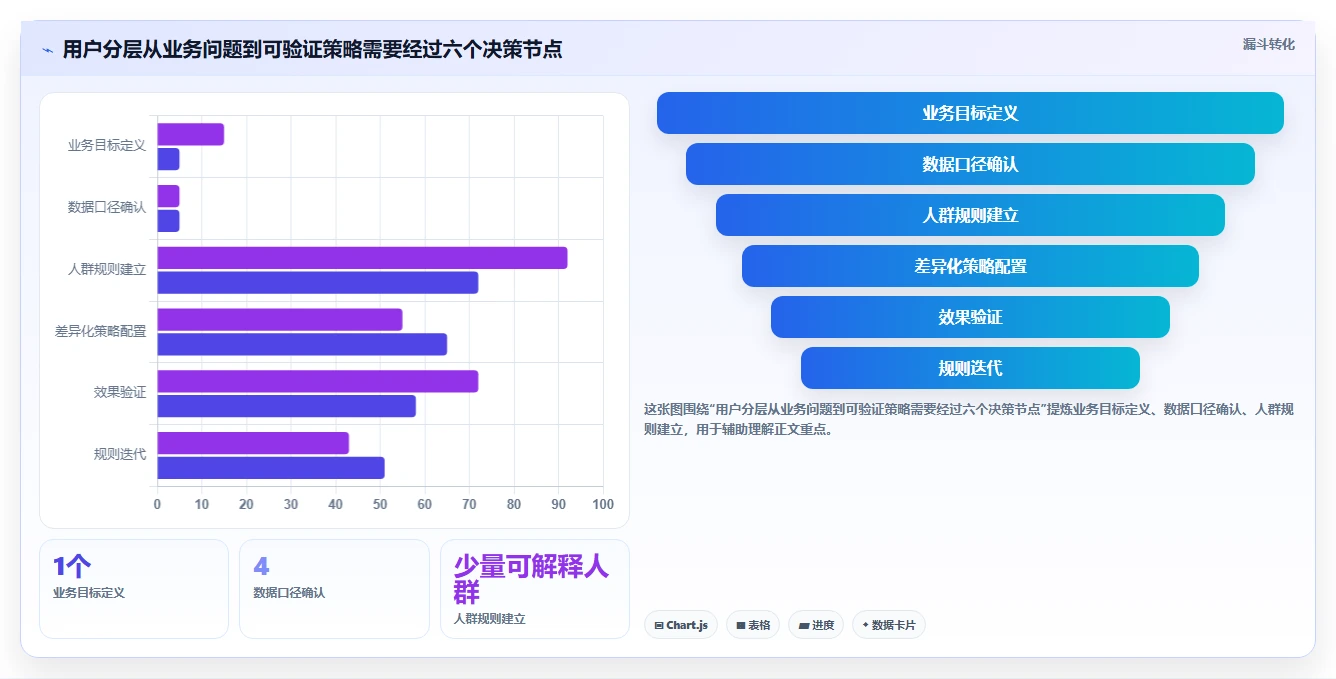Click the 规则迭代 y-axis label

coord(120,455)
